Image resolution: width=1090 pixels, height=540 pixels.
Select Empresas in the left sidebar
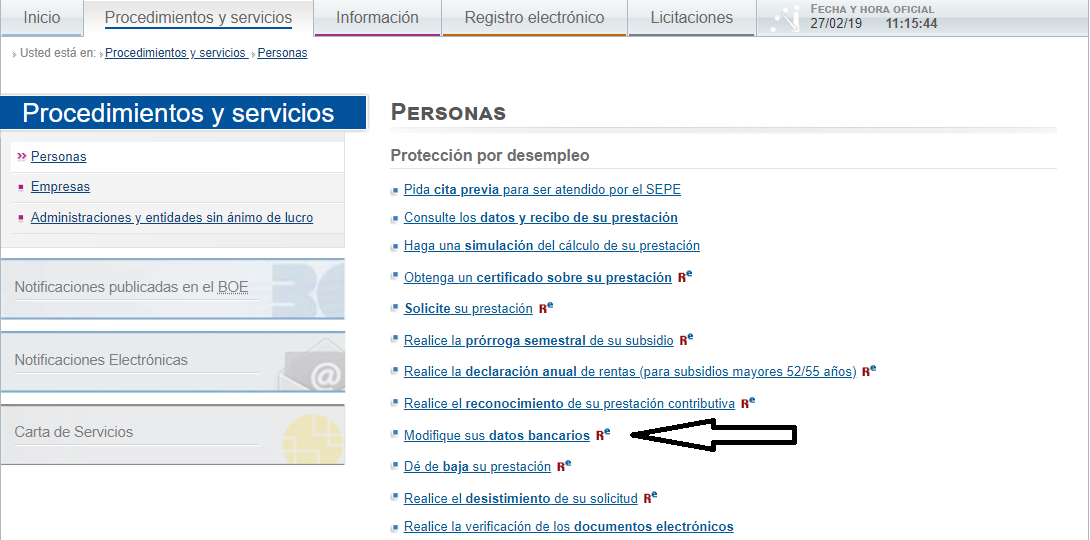(x=60, y=187)
